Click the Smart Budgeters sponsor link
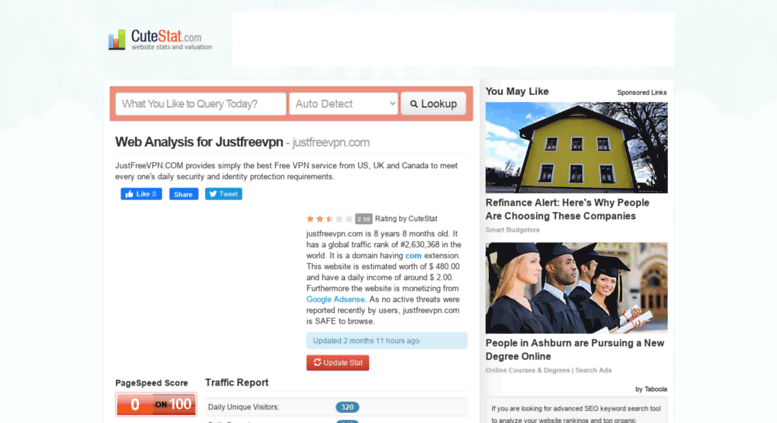 pos(512,230)
